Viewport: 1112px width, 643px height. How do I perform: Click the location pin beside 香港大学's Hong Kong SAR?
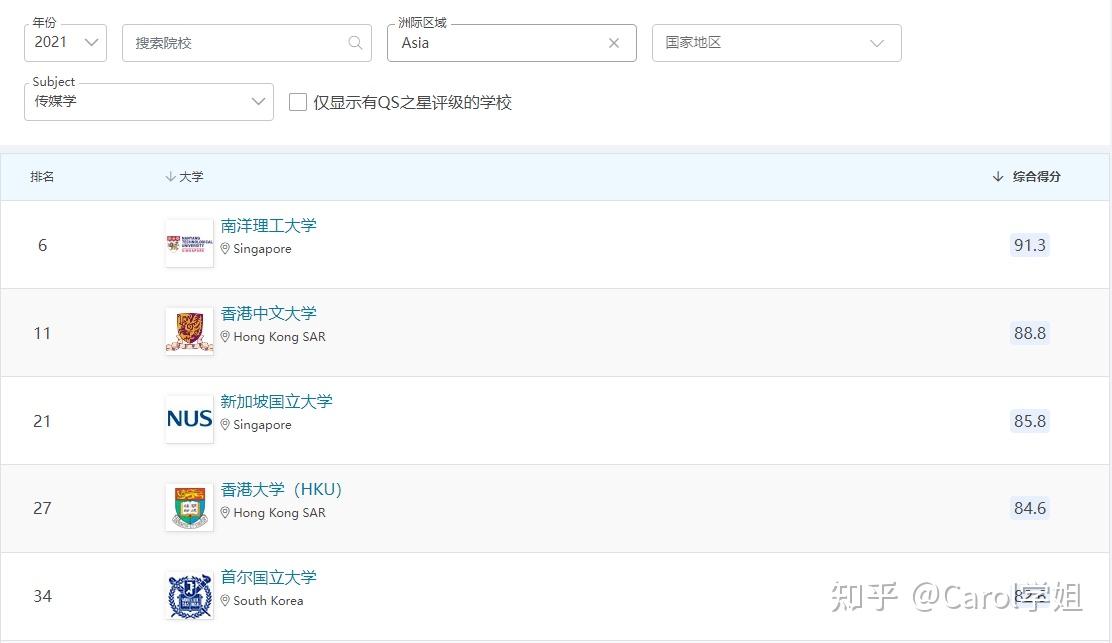point(225,513)
